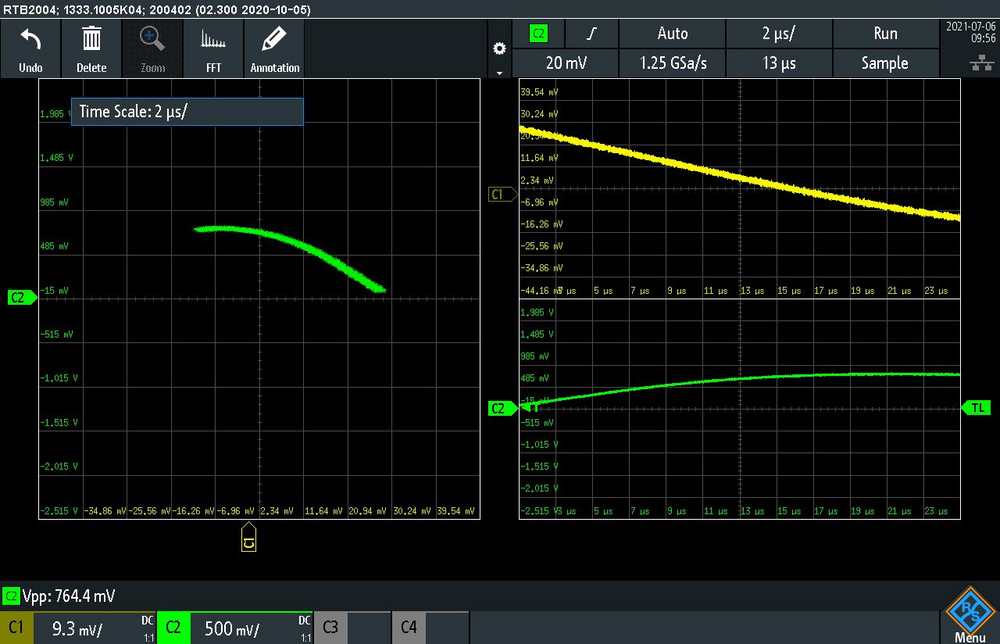The width and height of the screenshot is (1000, 644).
Task: Click the C2 Vpp measurement readout
Action: 69,596
